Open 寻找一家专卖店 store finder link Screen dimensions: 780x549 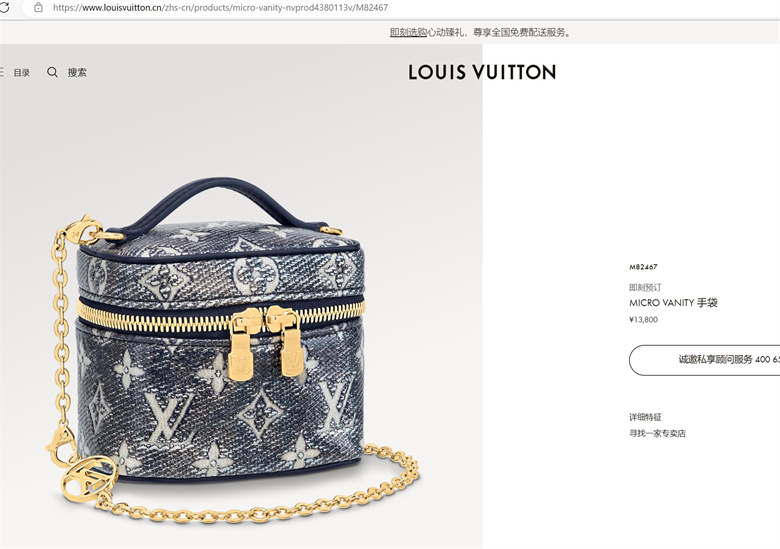click(657, 433)
